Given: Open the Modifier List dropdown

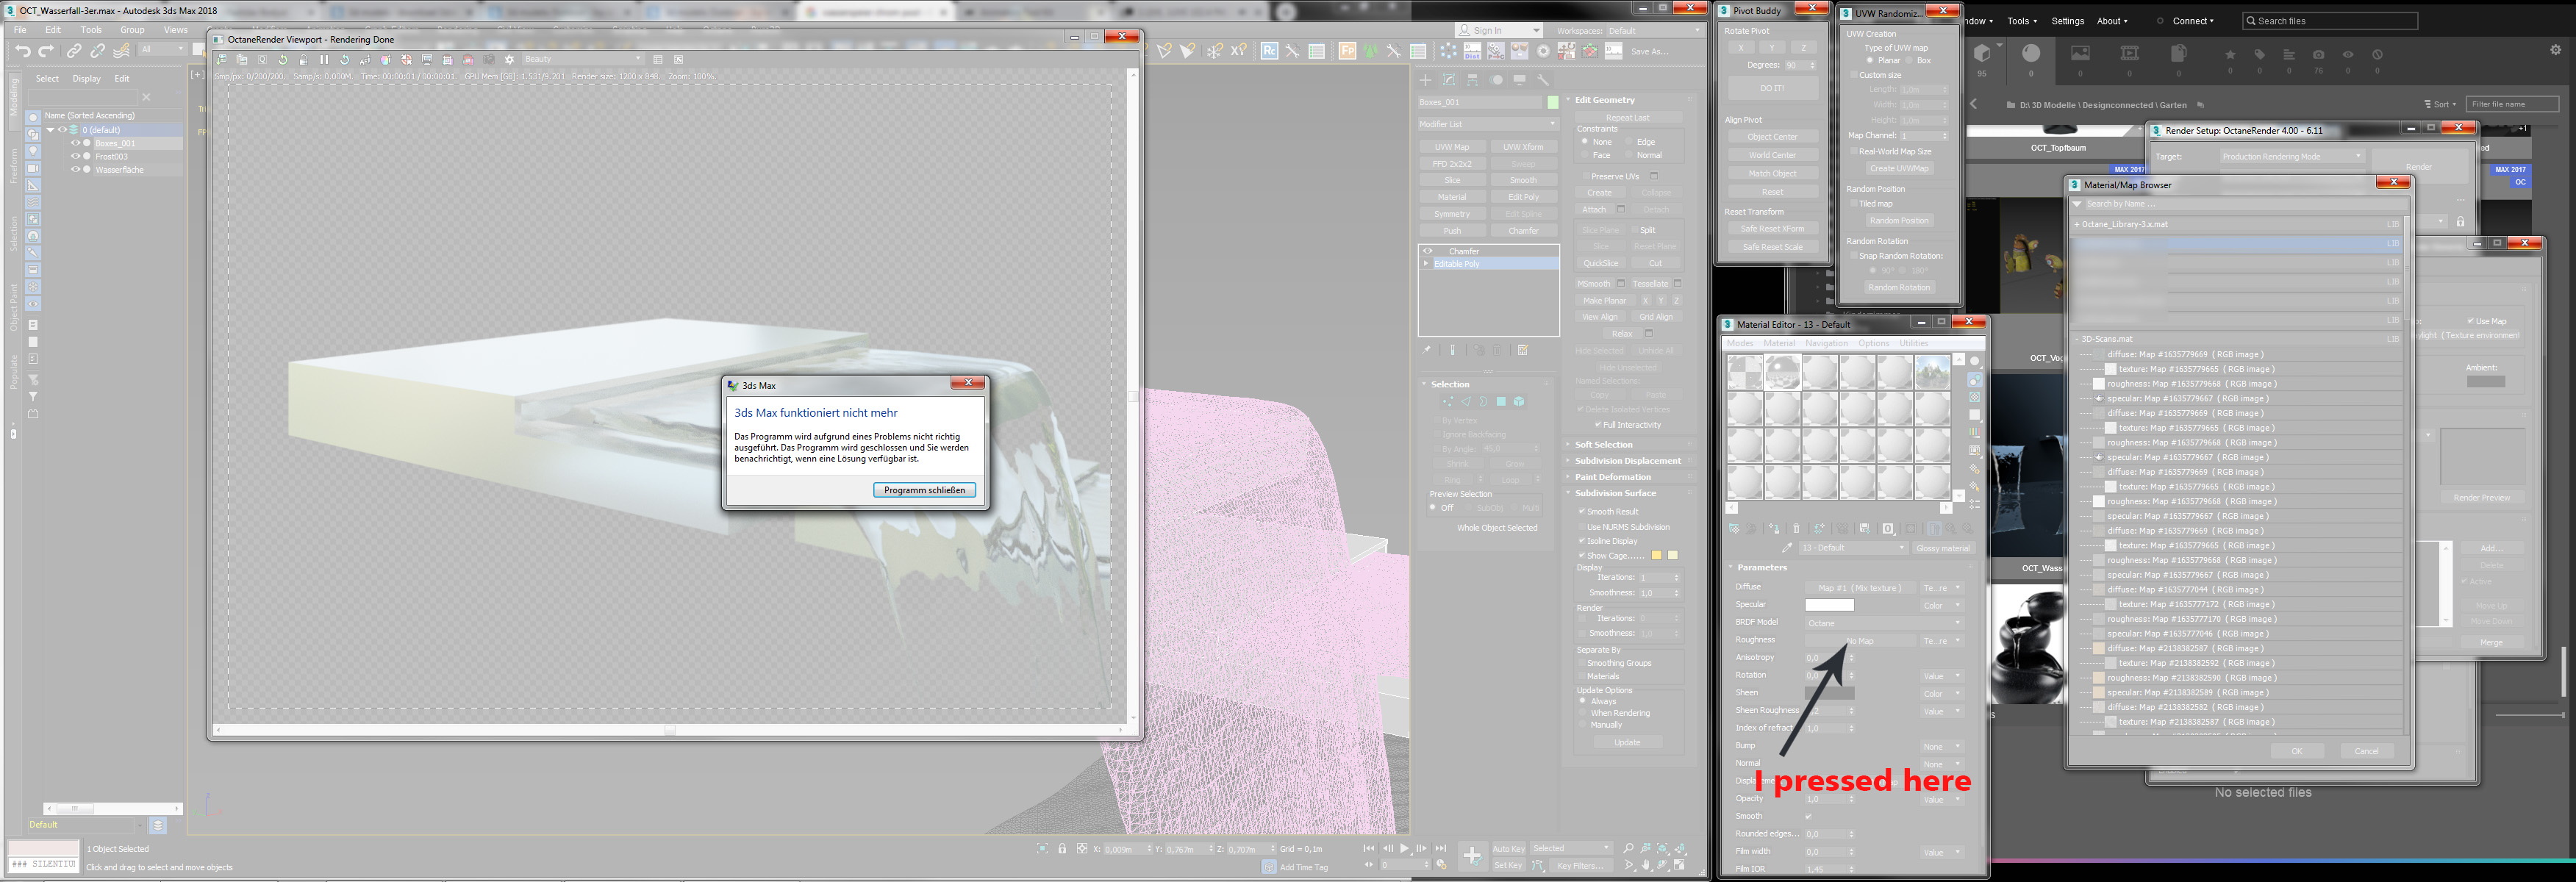Looking at the screenshot, I should coord(1488,124).
